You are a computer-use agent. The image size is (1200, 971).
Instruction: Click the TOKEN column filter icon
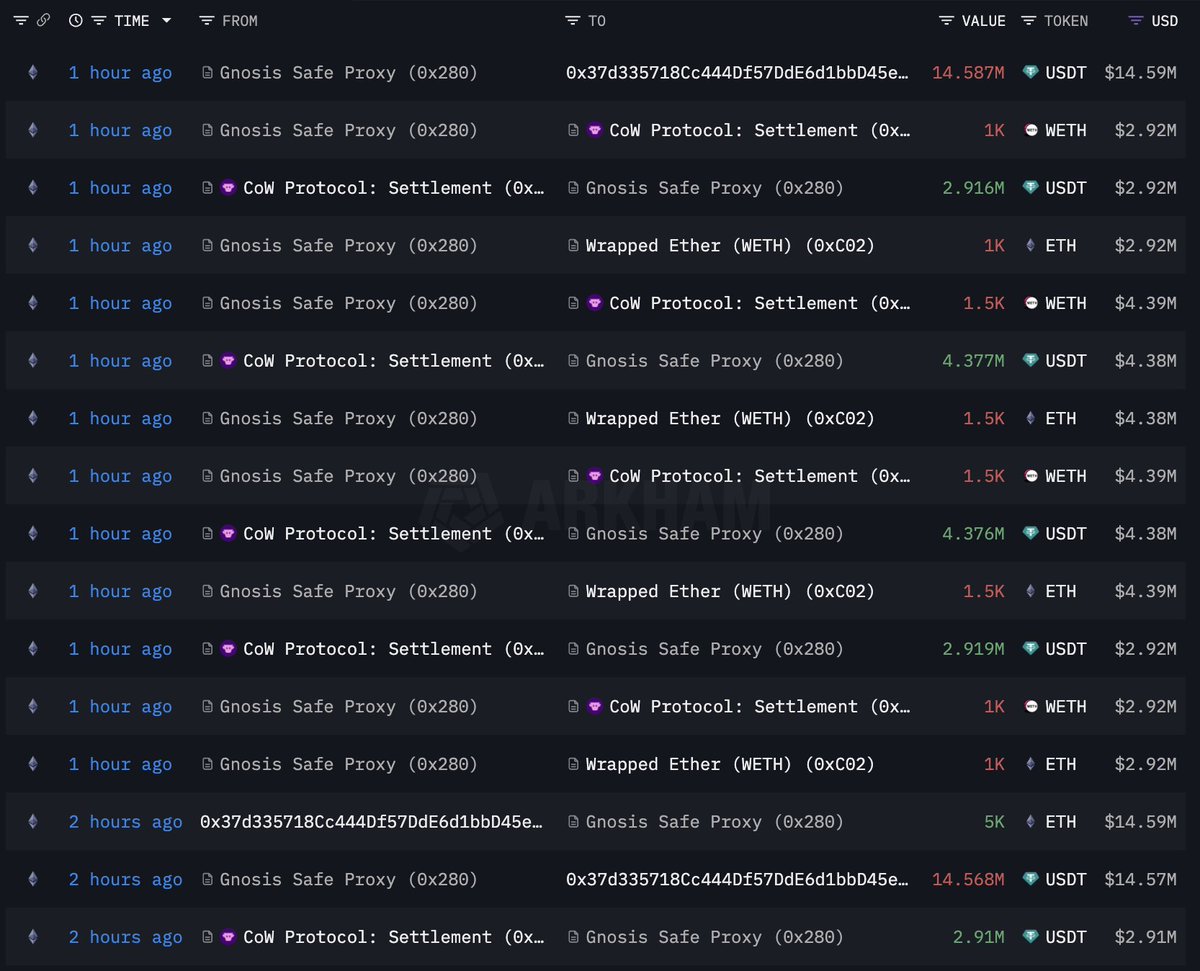(1028, 21)
